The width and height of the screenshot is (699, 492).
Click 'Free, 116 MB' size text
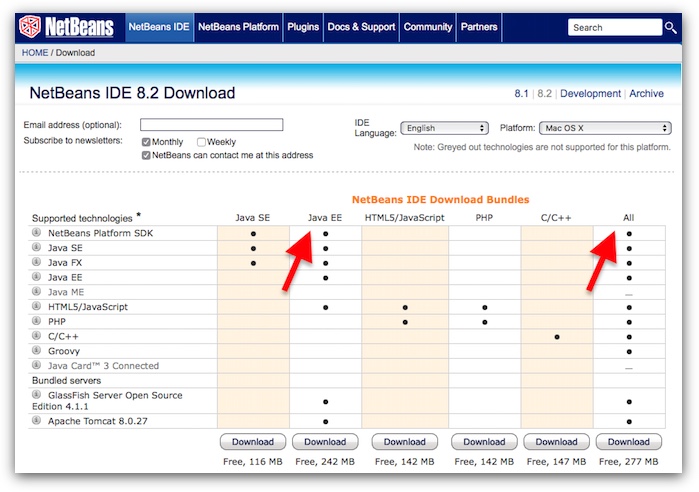[x=253, y=462]
